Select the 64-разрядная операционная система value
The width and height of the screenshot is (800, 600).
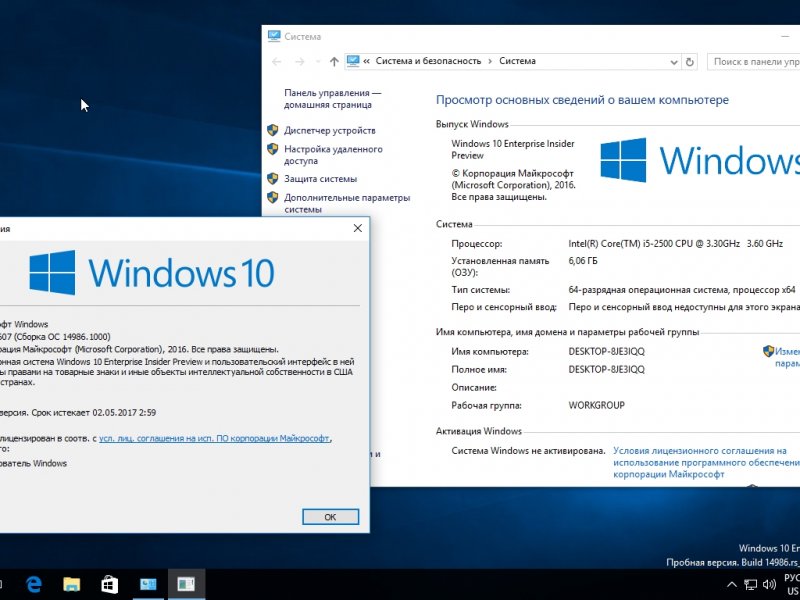click(x=682, y=290)
